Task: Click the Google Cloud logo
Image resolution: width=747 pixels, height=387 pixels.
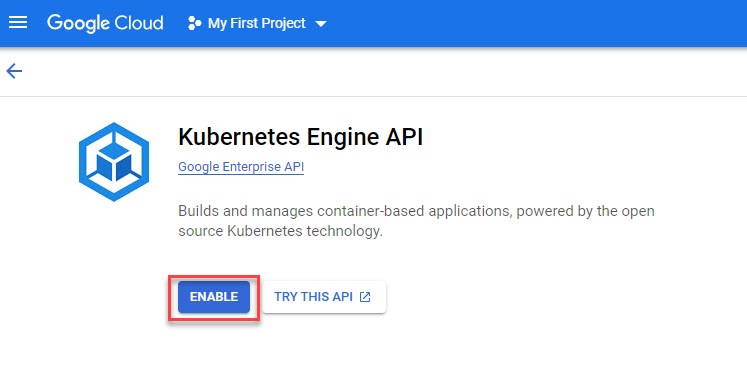Action: (x=105, y=23)
